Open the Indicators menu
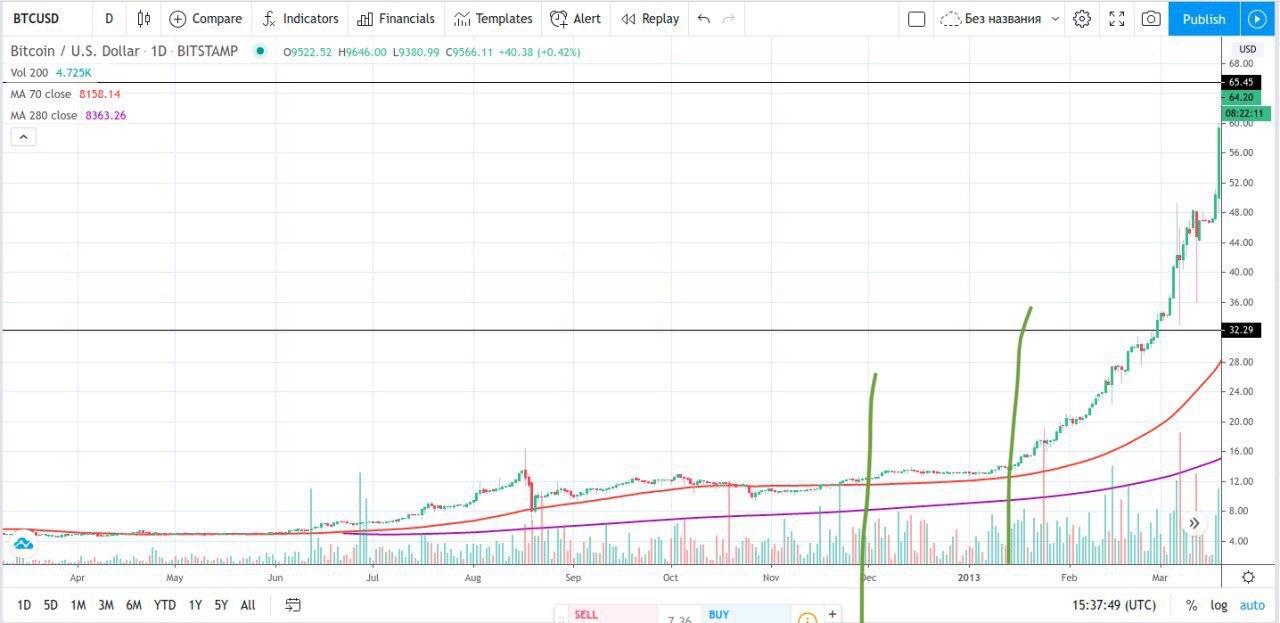 (x=300, y=18)
